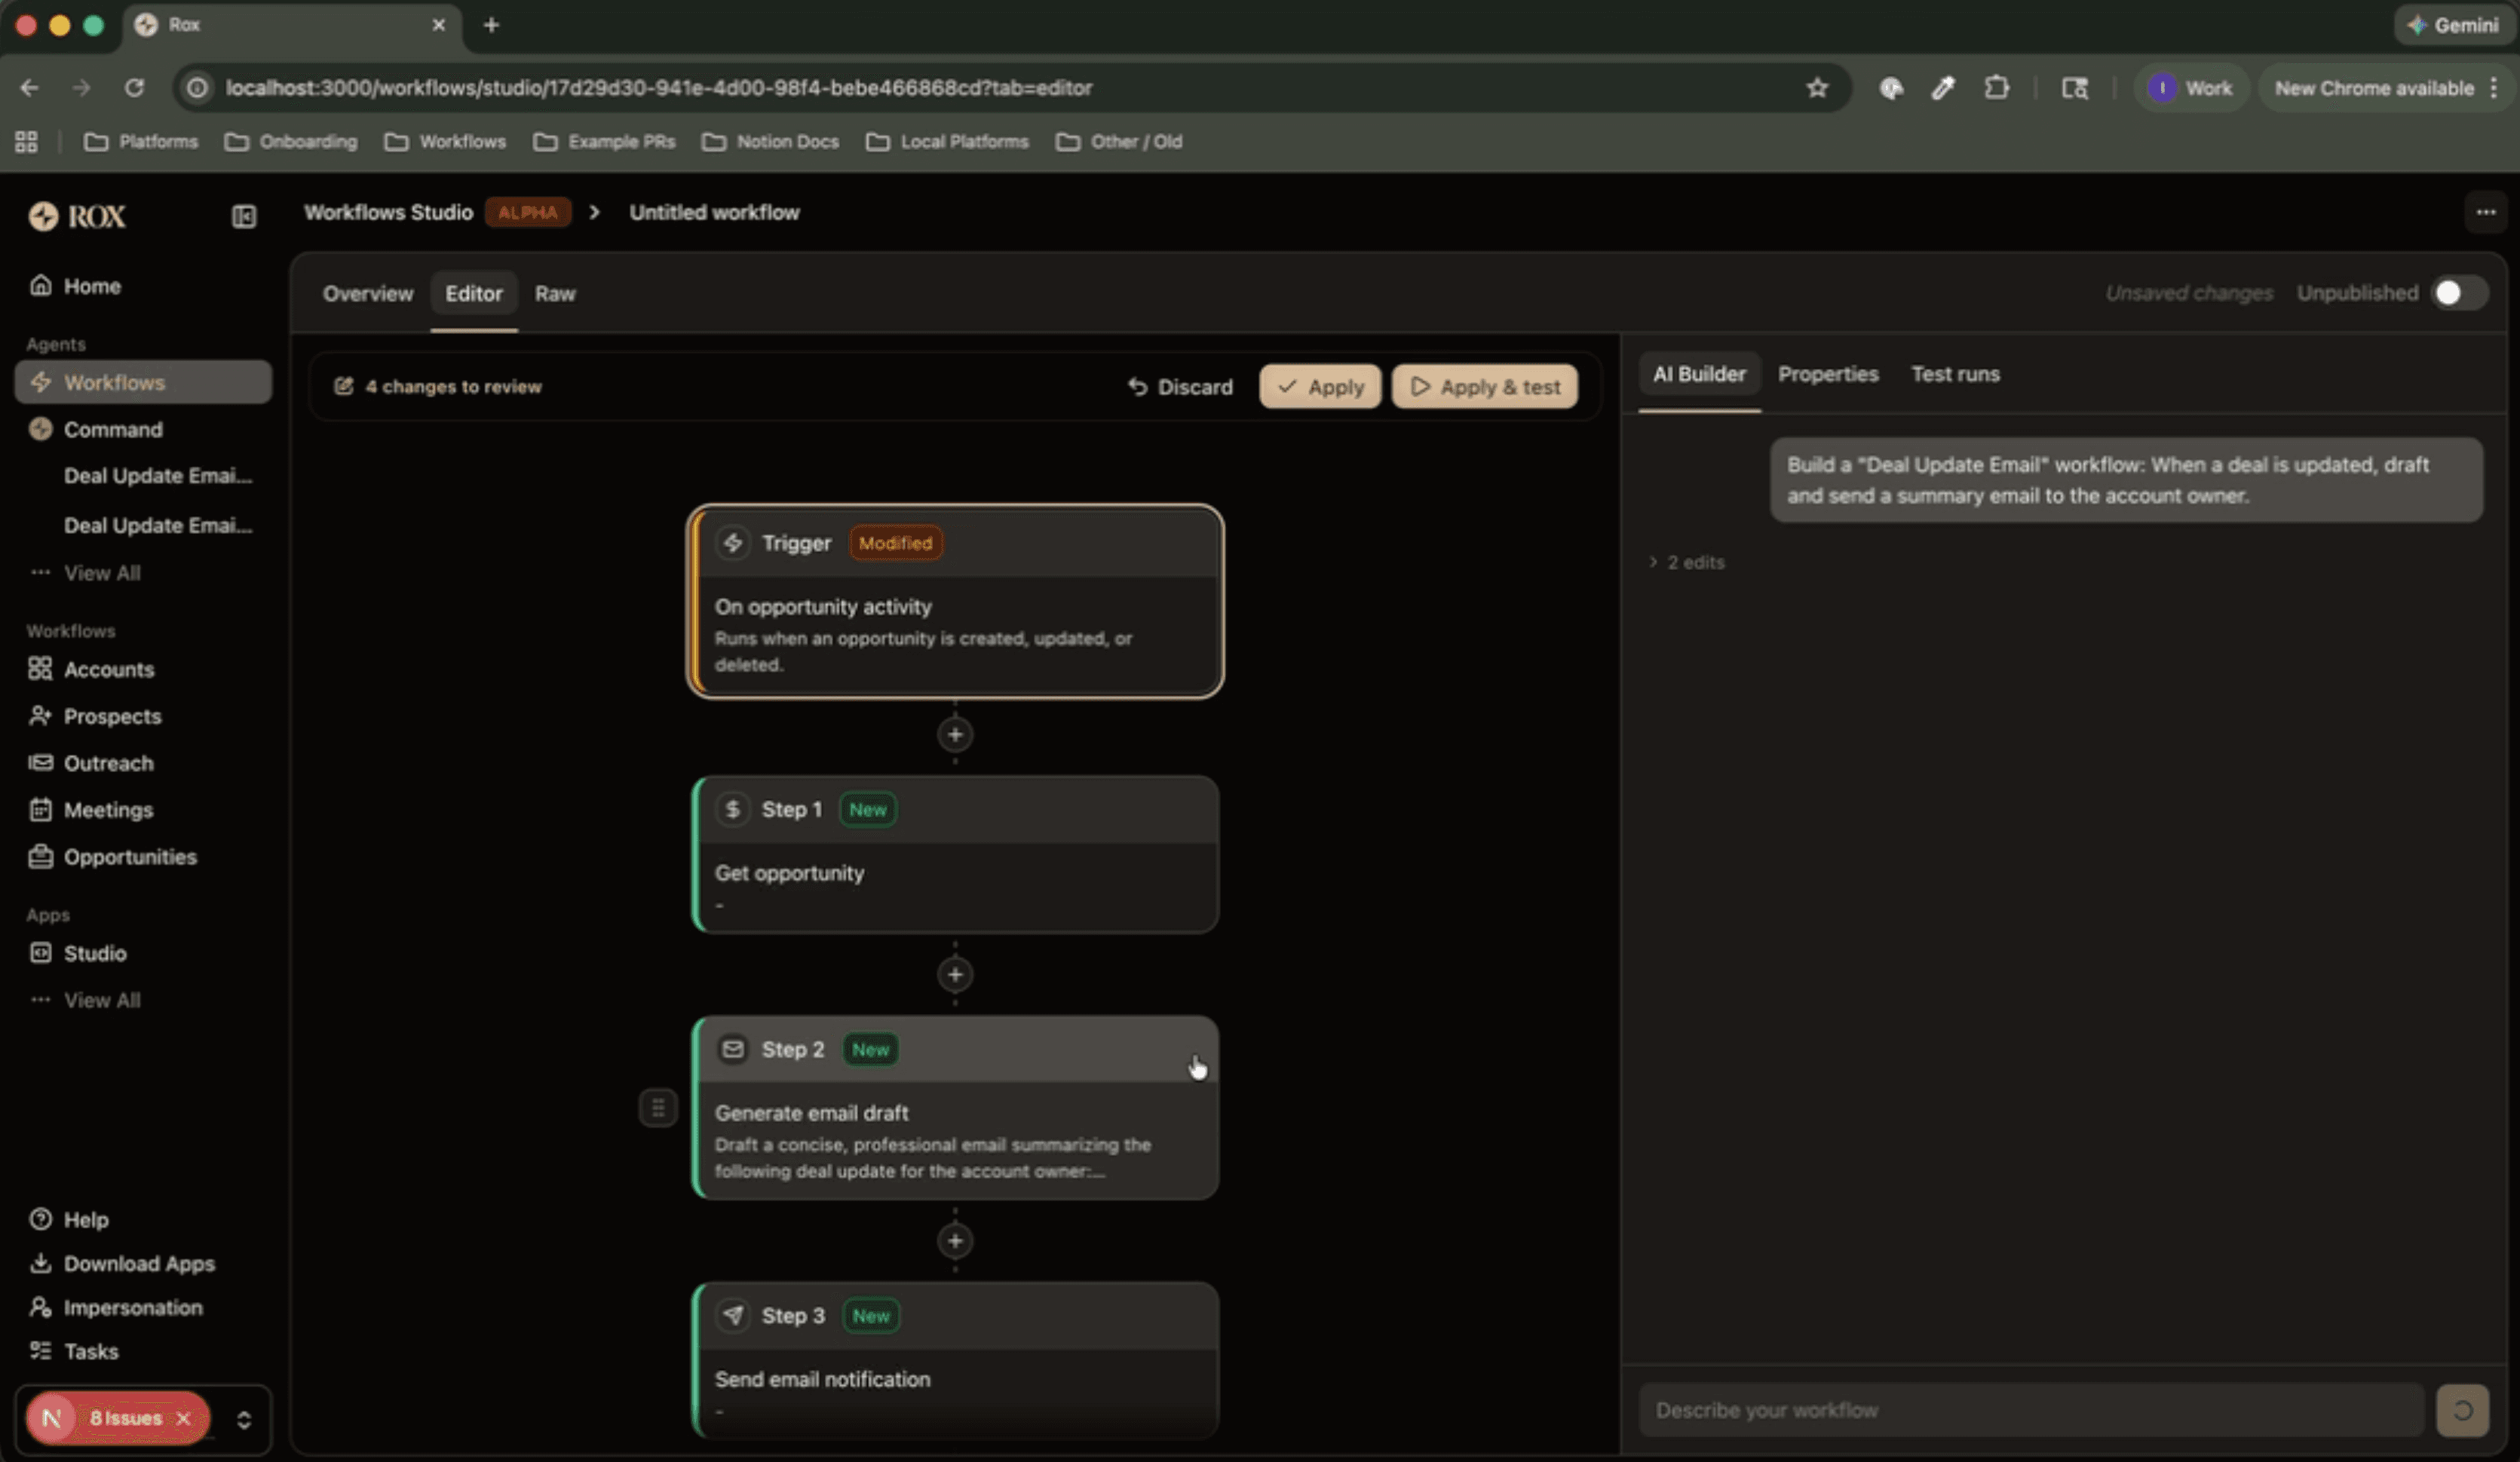Select Workflows in the Agents sidebar
Image resolution: width=2520 pixels, height=1462 pixels.
114,381
